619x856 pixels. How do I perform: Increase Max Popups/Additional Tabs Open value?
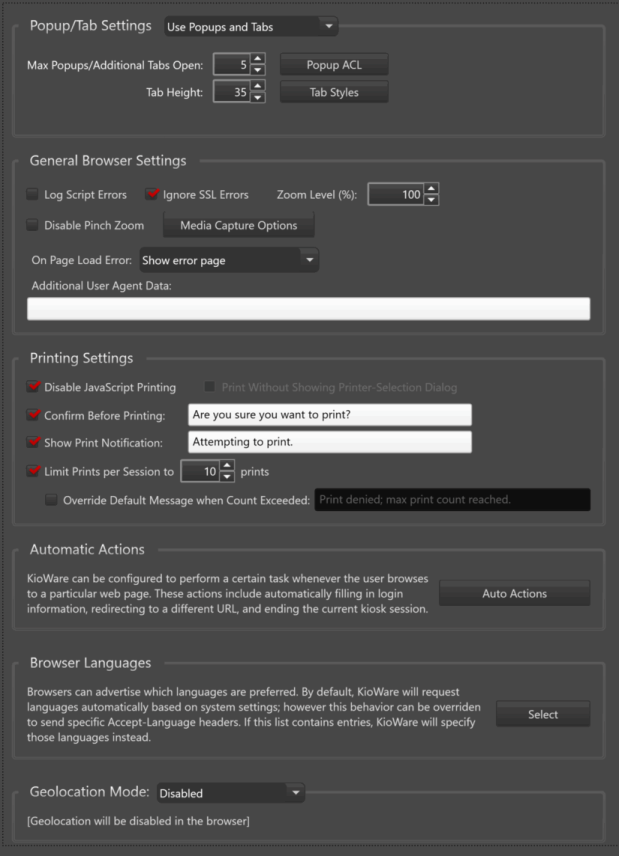pos(258,58)
